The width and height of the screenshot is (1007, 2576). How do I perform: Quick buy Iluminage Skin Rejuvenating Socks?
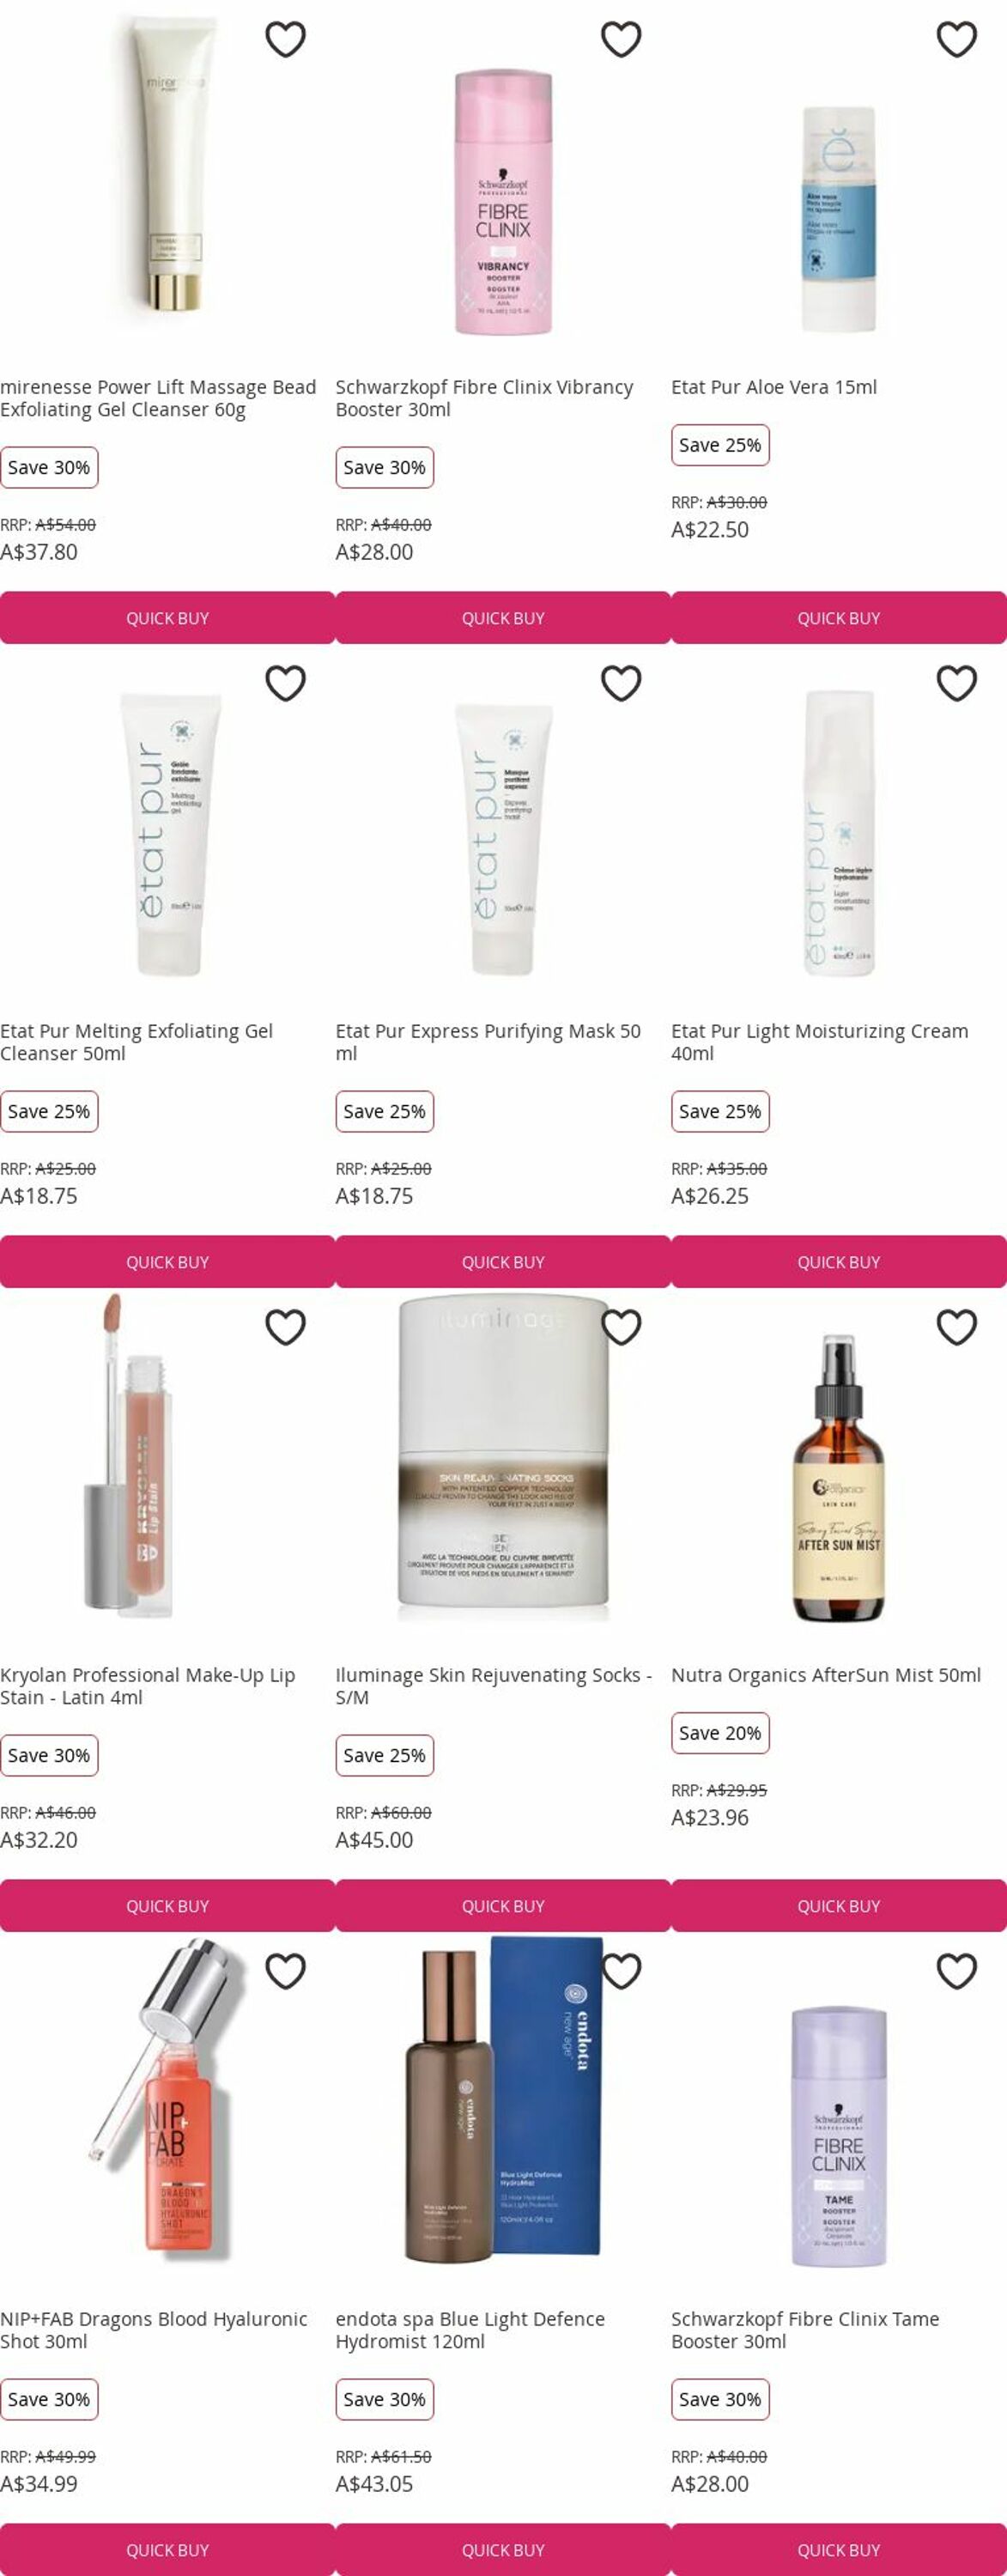[503, 1906]
